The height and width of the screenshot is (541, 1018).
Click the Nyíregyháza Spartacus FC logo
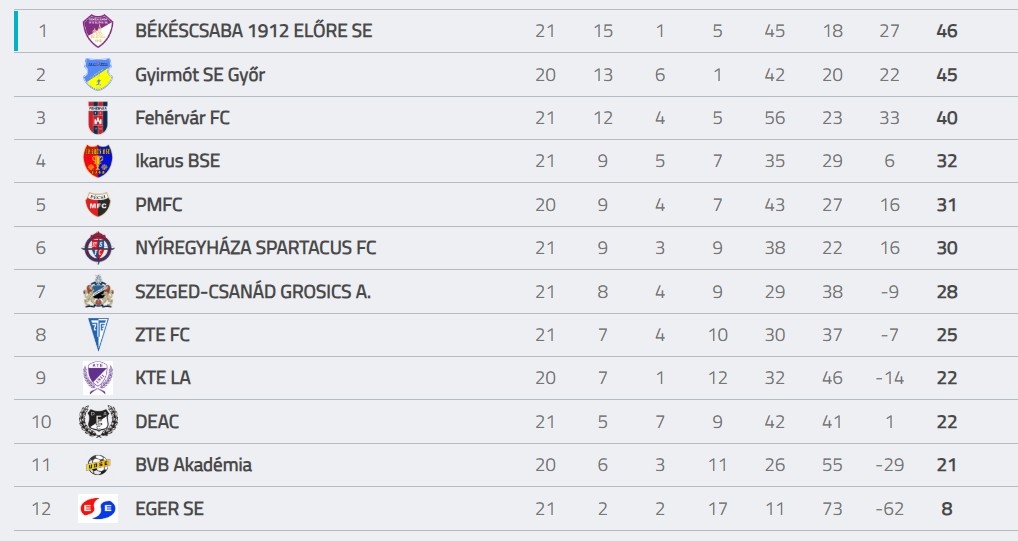click(98, 247)
